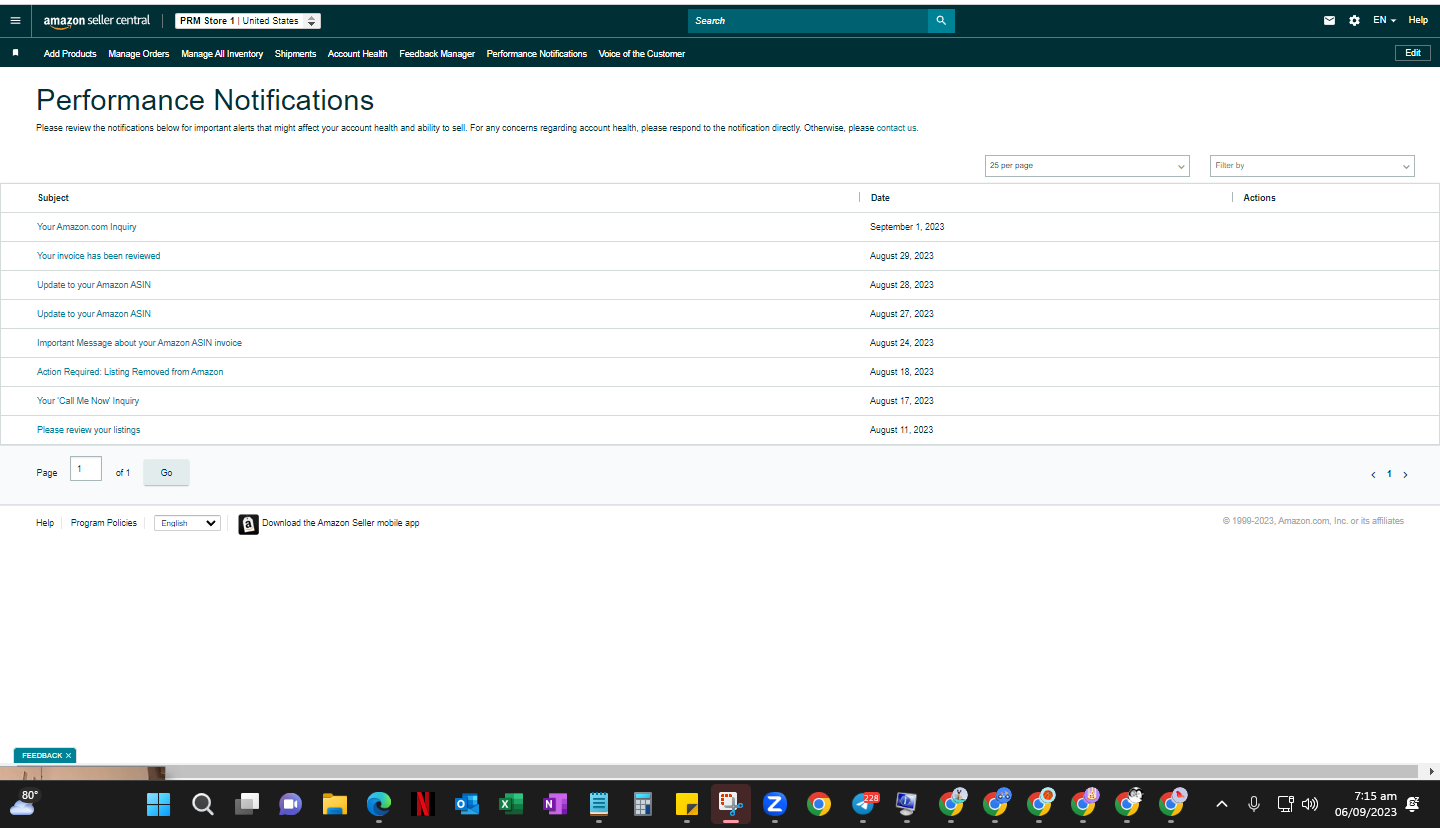The height and width of the screenshot is (828, 1440).
Task: Follow the contact us link
Action: [x=897, y=128]
